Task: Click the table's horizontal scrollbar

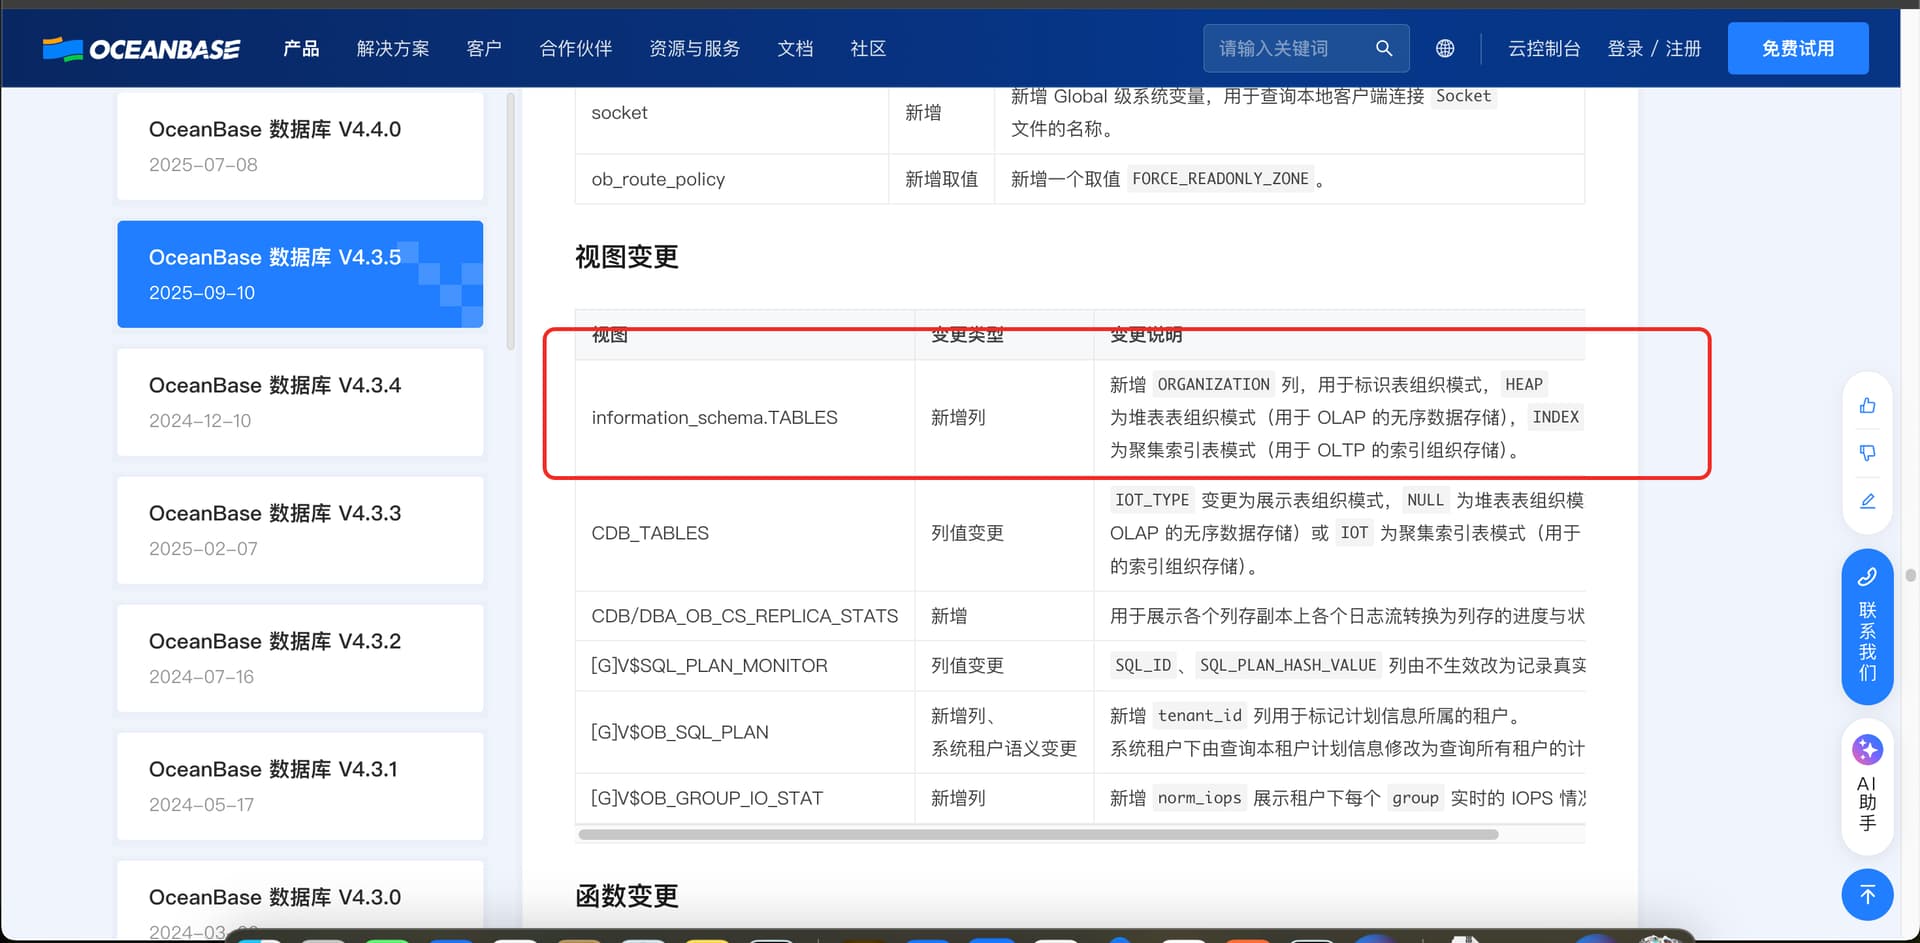Action: (1037, 834)
